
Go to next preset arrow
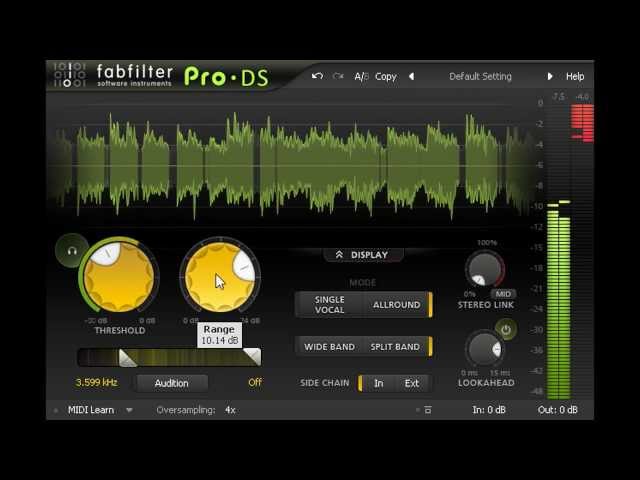click(550, 76)
